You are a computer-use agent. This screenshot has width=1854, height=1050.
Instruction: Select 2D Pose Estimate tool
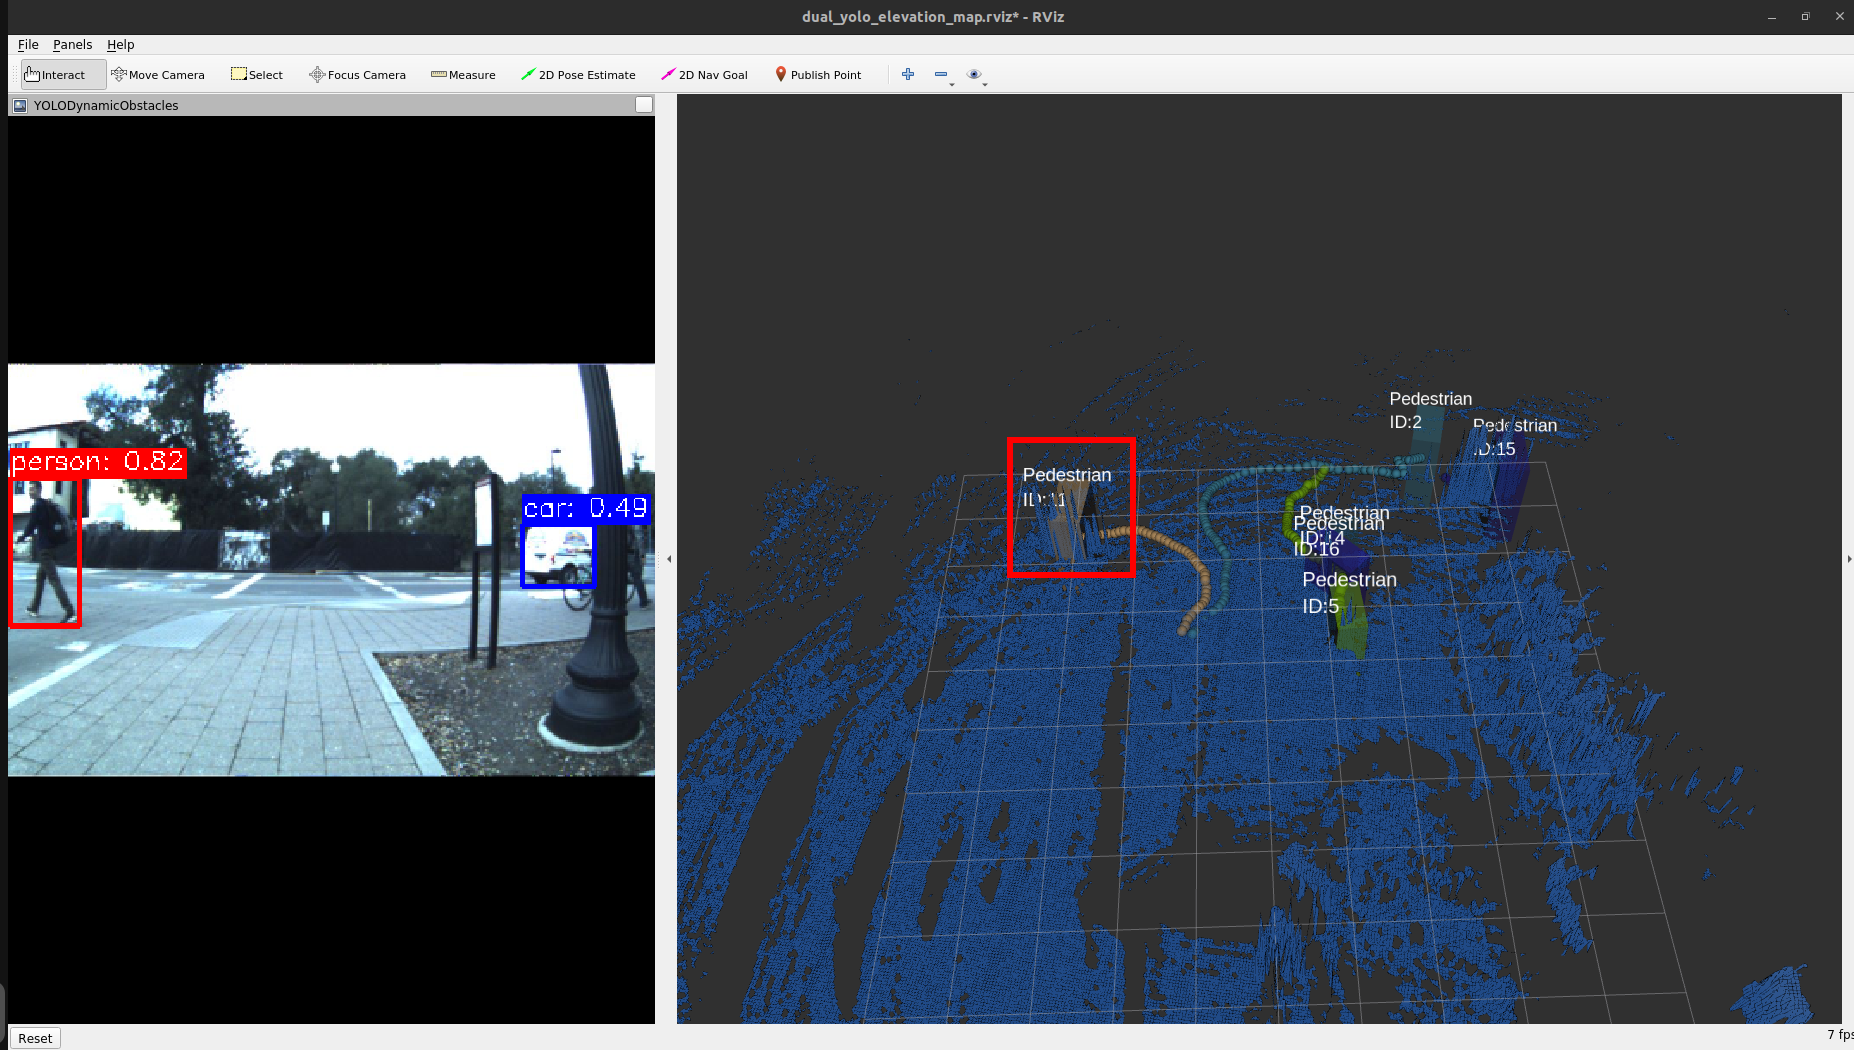pos(578,75)
